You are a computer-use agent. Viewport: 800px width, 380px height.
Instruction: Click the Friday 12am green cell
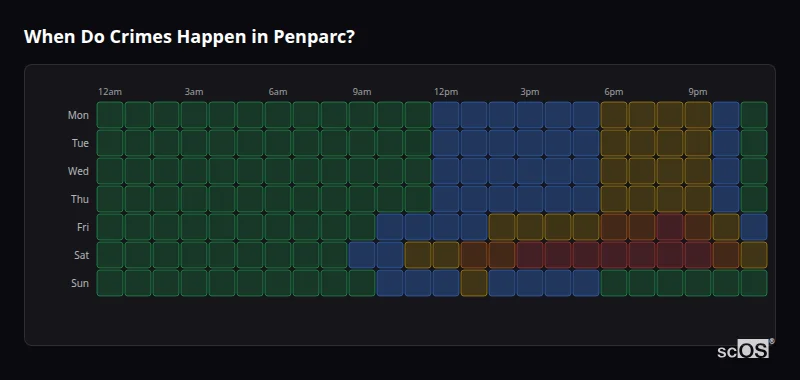point(110,227)
